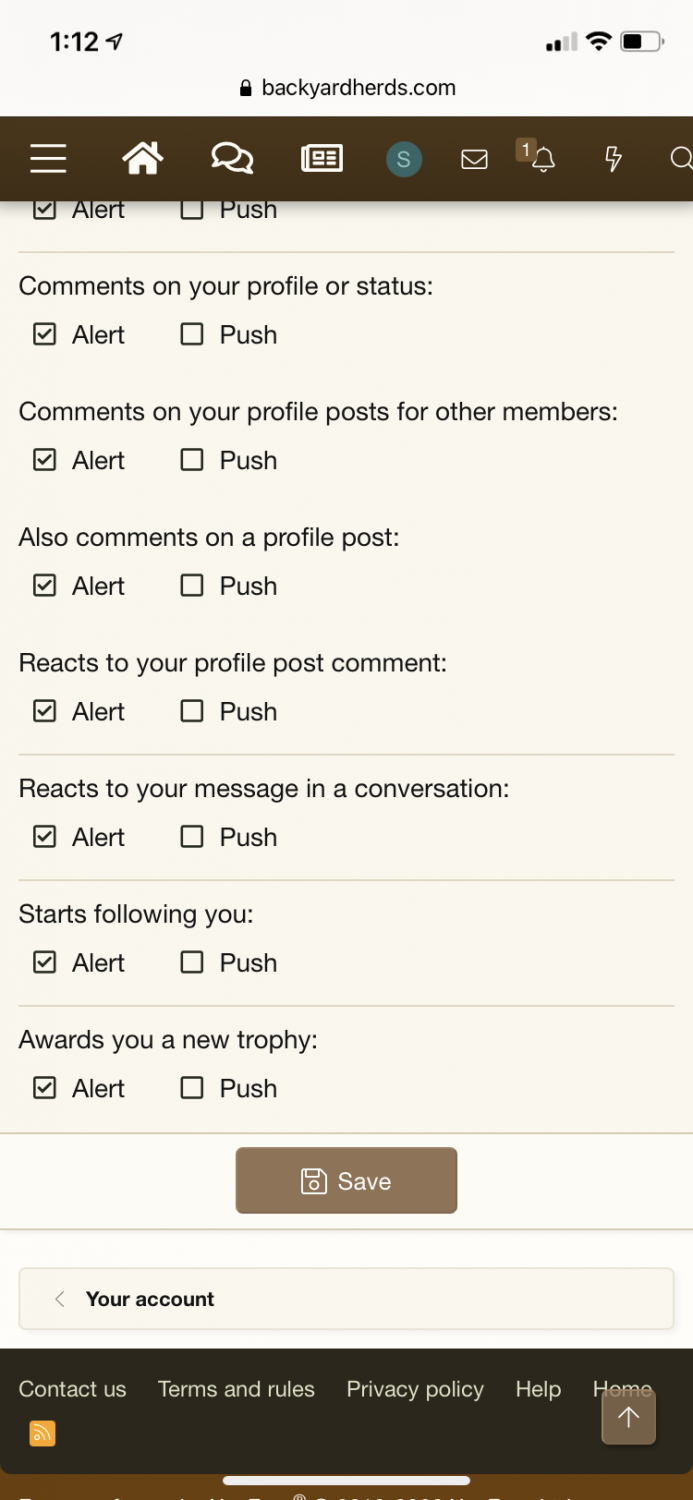Image resolution: width=693 pixels, height=1500 pixels.
Task: Tap the RSS feed icon
Action: click(x=42, y=1433)
